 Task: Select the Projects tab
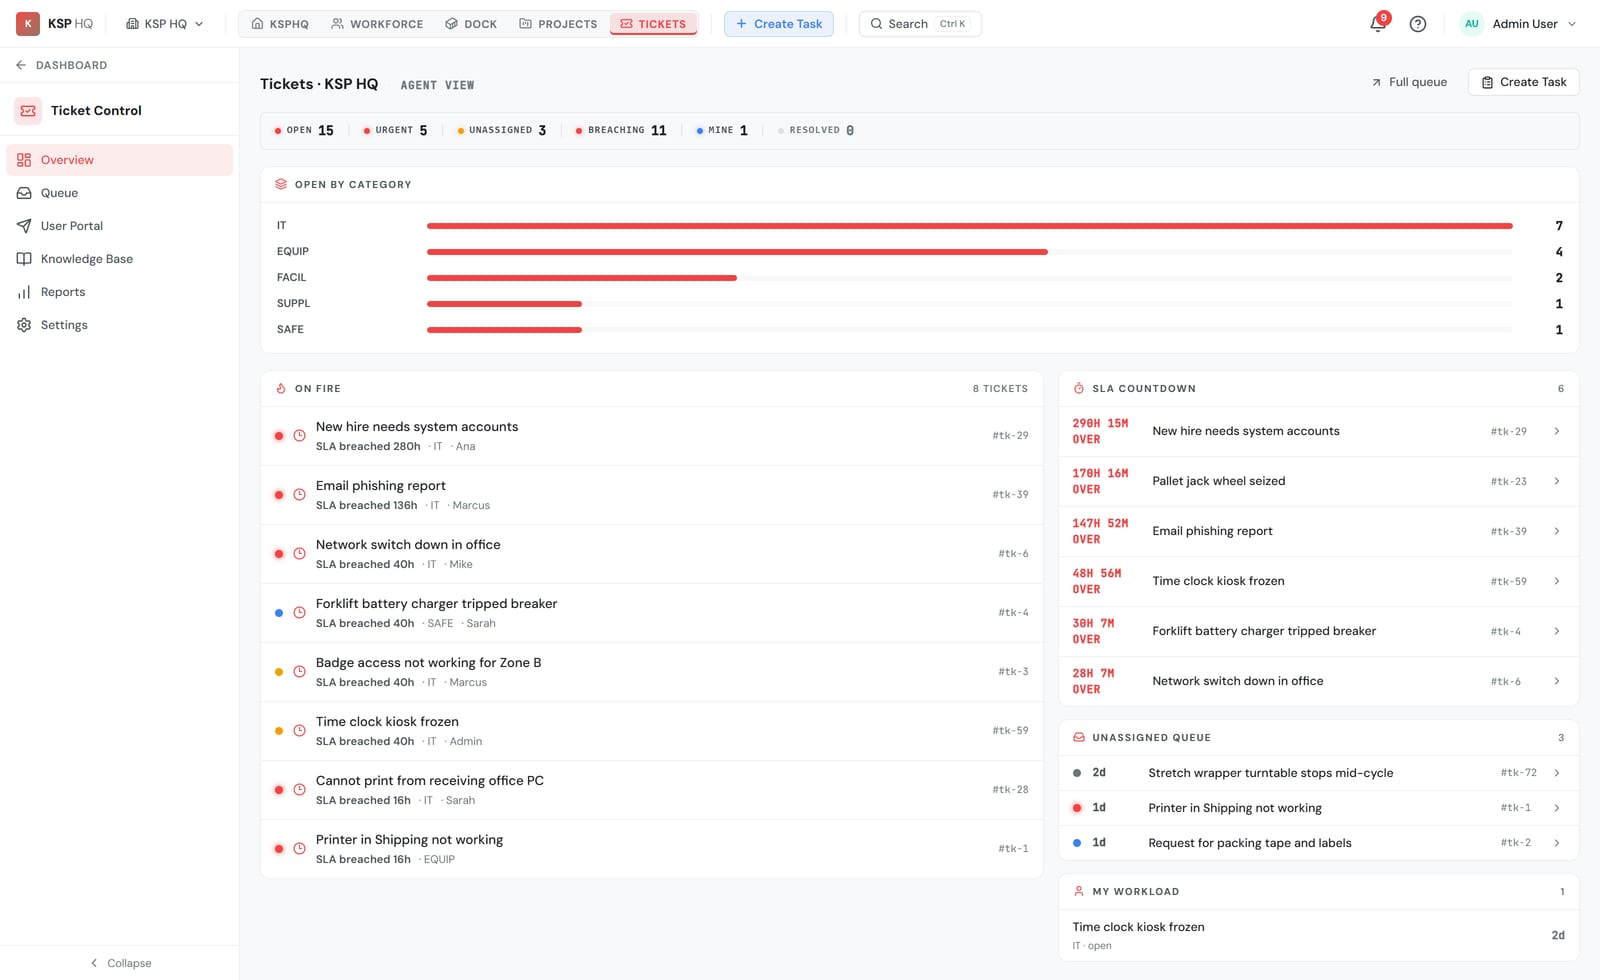click(558, 24)
